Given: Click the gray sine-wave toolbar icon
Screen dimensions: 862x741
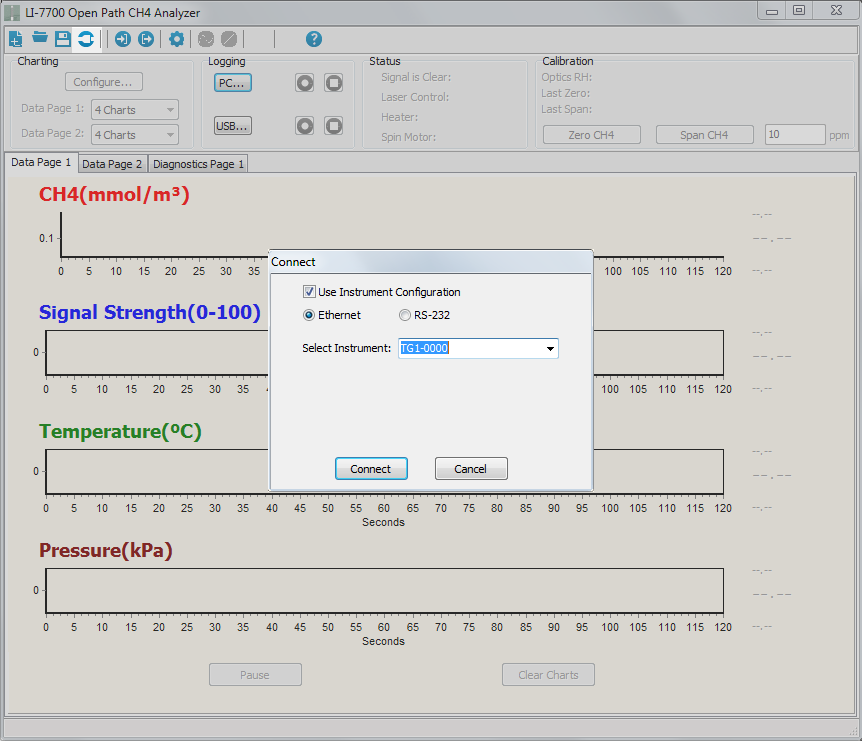Looking at the screenshot, I should pos(206,39).
